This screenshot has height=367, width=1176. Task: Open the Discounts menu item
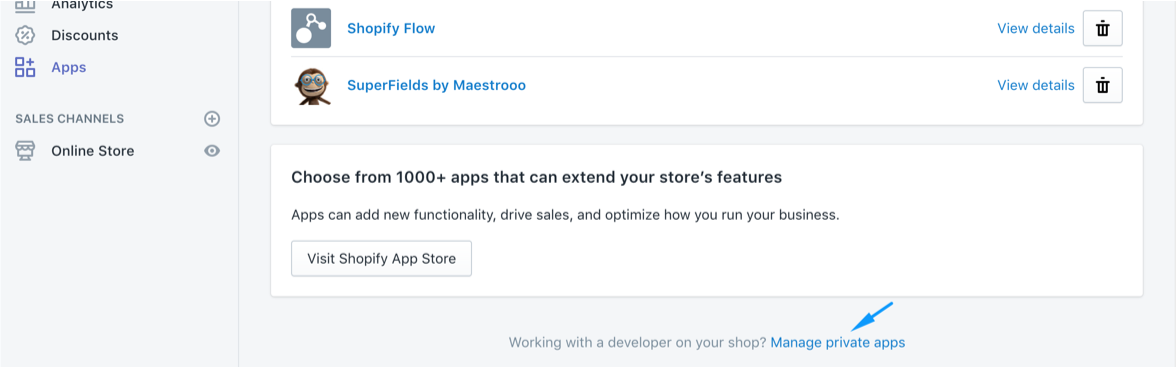(x=85, y=35)
